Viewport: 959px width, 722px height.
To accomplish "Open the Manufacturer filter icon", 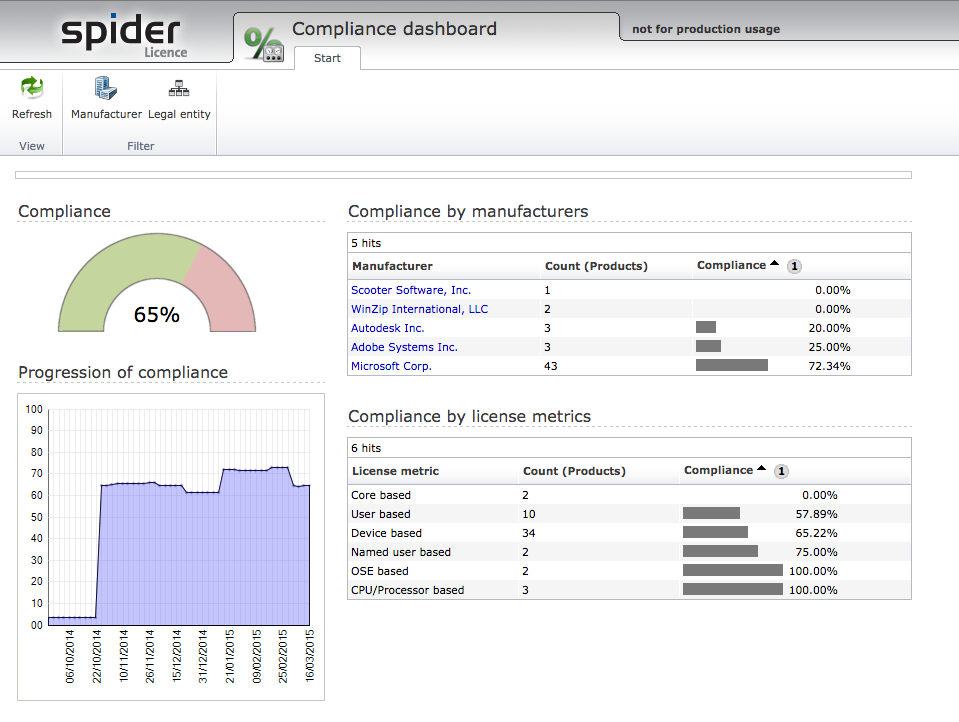I will 106,89.
